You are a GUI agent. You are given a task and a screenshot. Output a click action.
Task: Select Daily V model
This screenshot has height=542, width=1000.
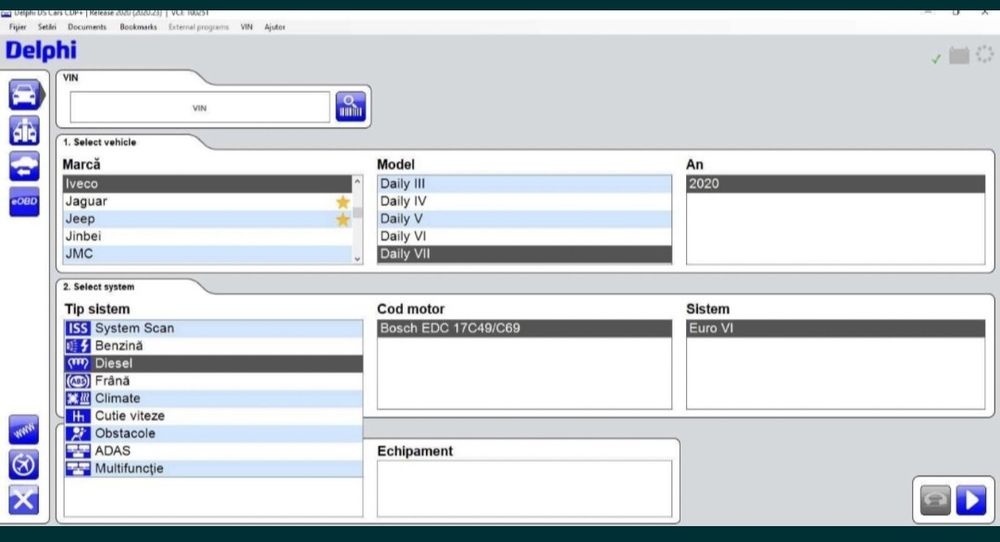pos(524,219)
